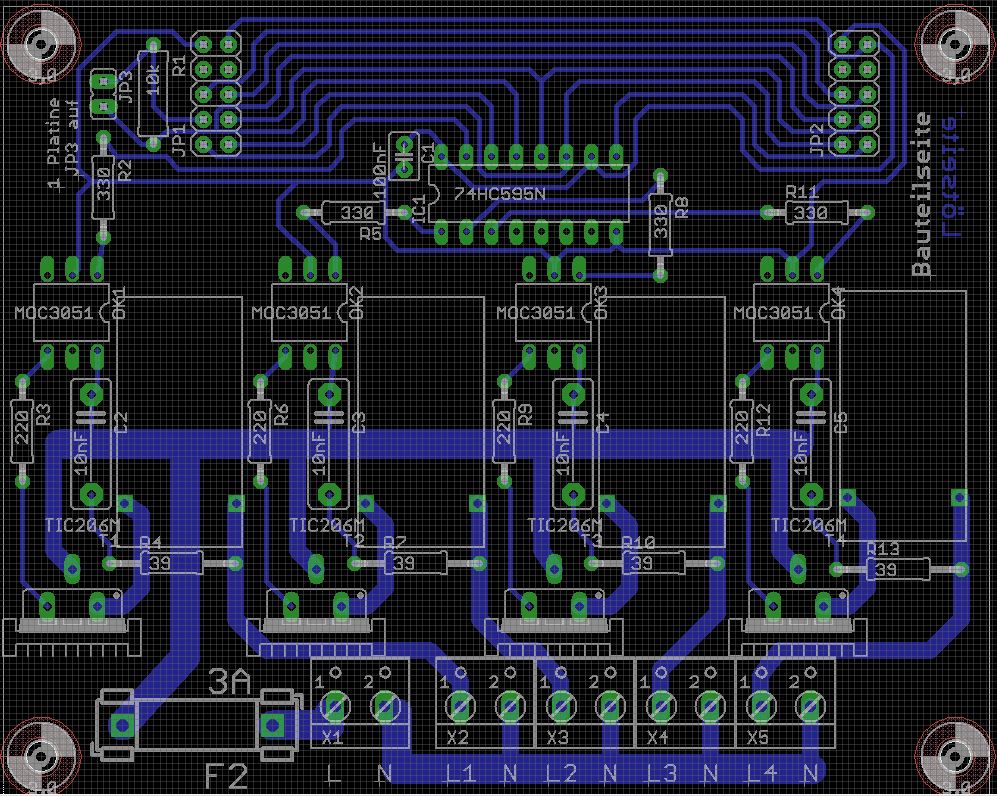Select pad 2 of terminal X3

pyautogui.click(x=610, y=705)
